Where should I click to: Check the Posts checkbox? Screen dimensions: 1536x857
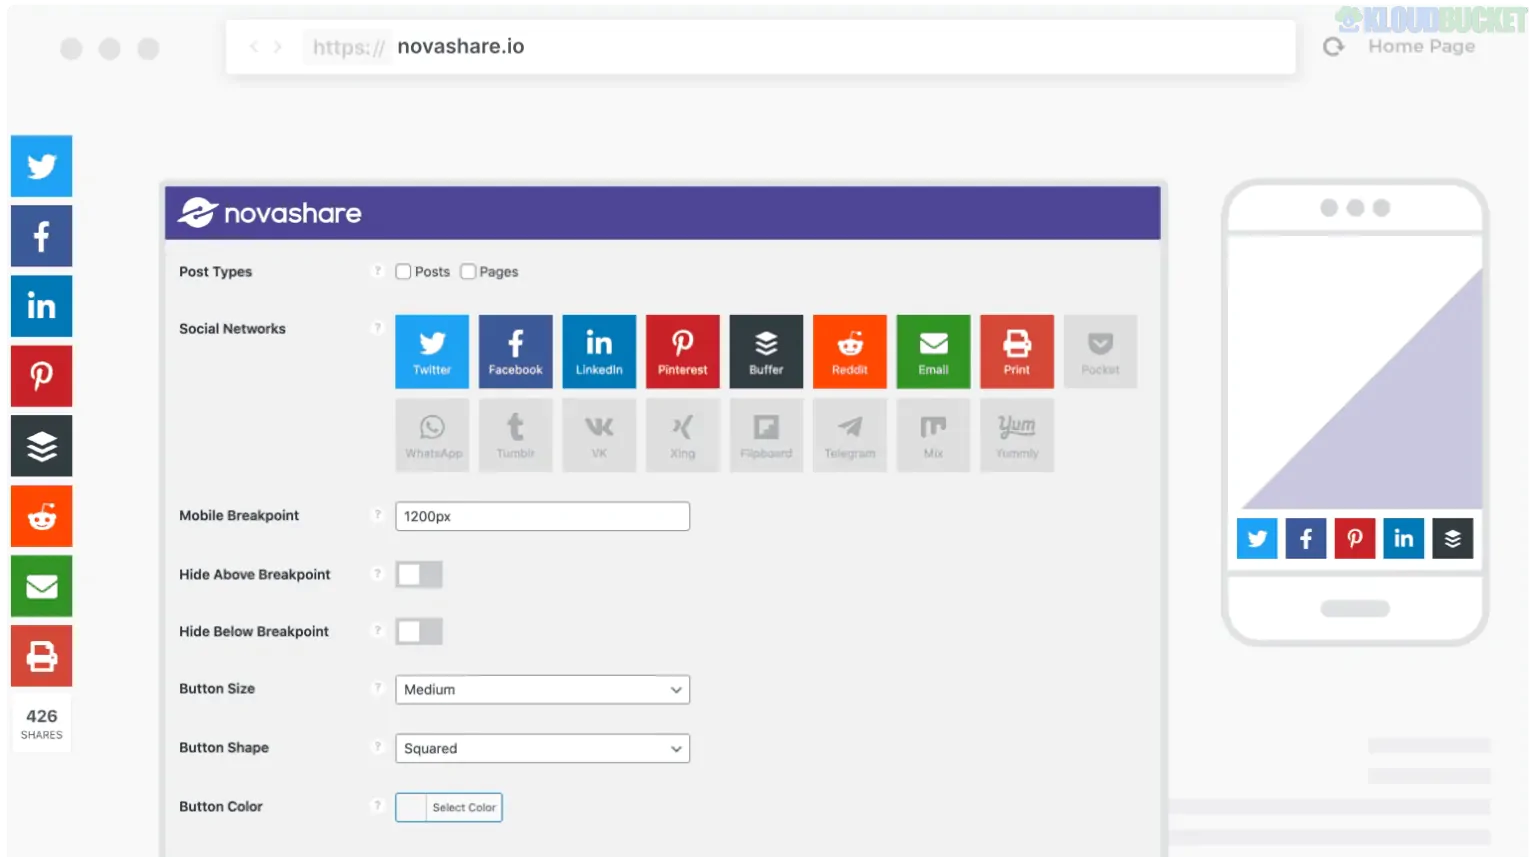point(404,272)
